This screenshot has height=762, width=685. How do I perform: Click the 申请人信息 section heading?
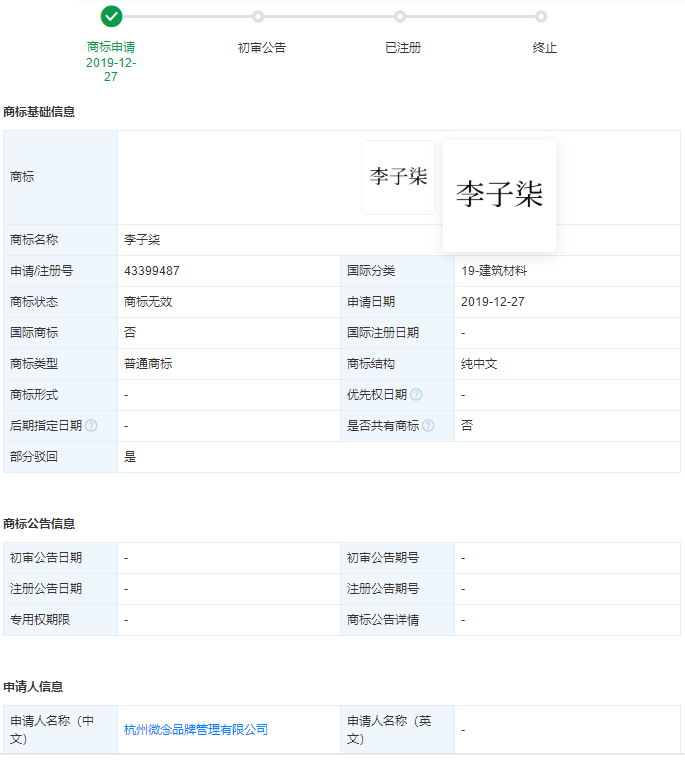click(33, 687)
